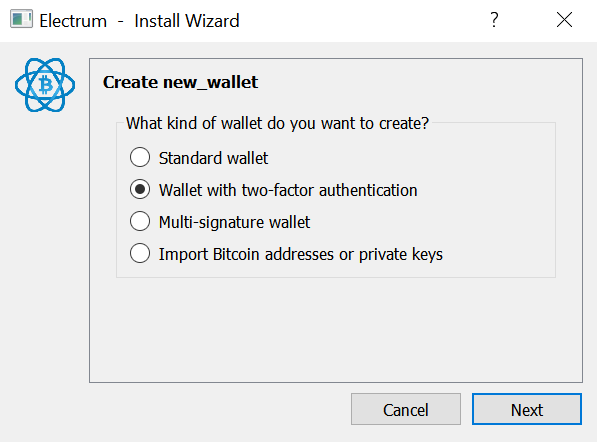The height and width of the screenshot is (443, 597).
Task: Click the empty panel area below wallet options
Action: pyautogui.click(x=336, y=329)
